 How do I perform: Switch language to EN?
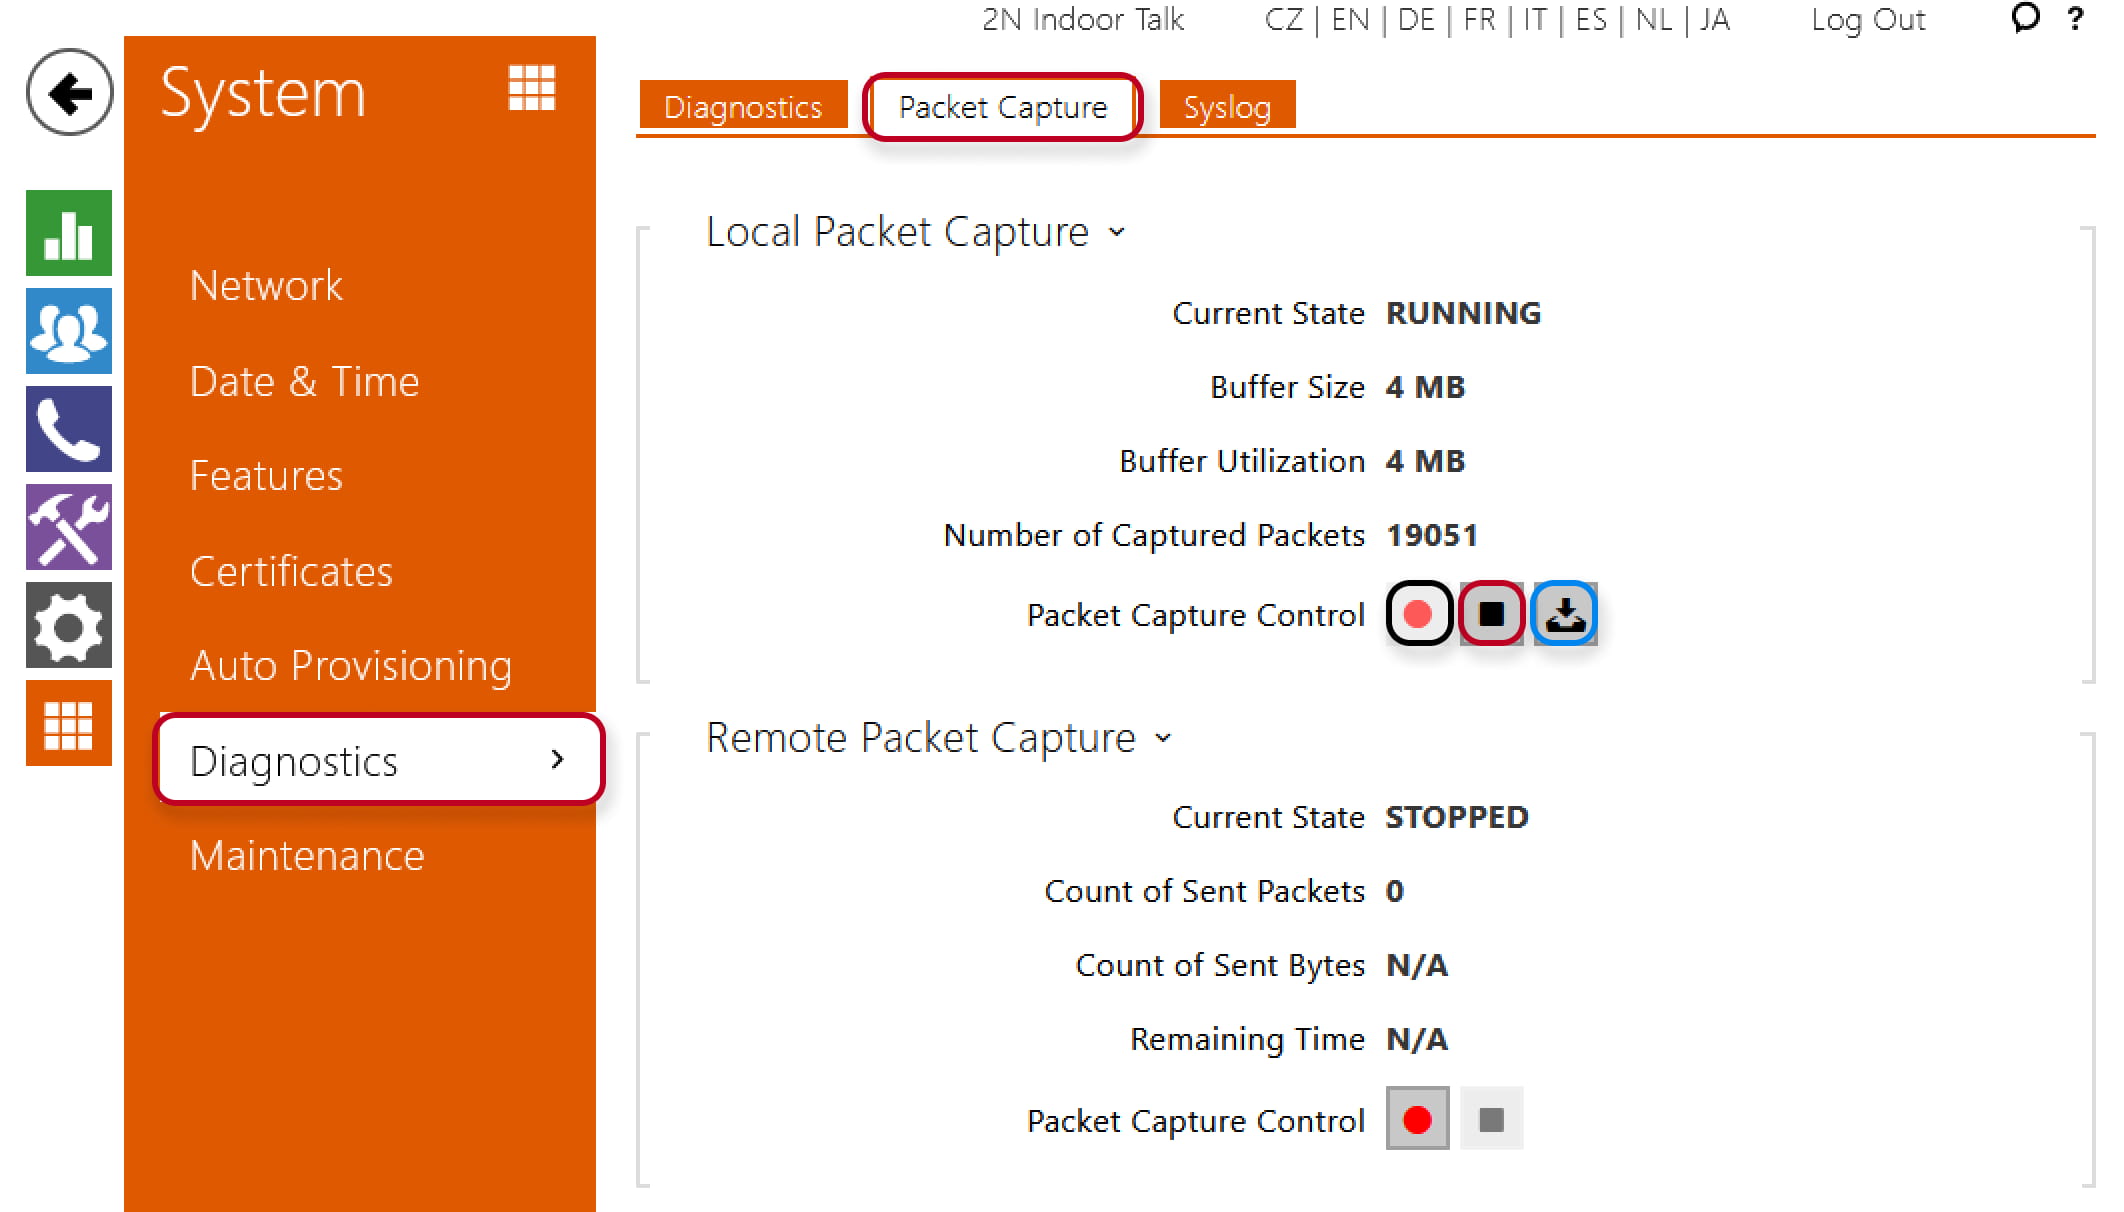coord(1350,20)
